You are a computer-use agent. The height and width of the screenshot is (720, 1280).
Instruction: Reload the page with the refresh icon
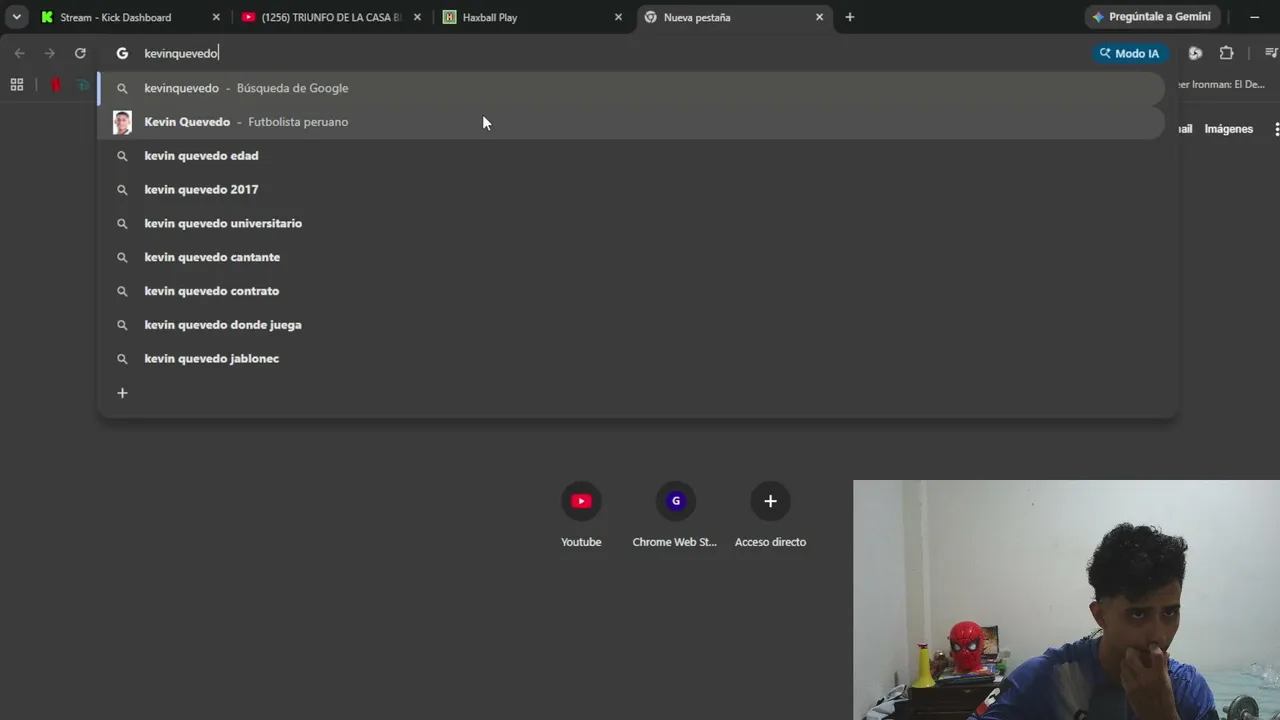tap(80, 53)
